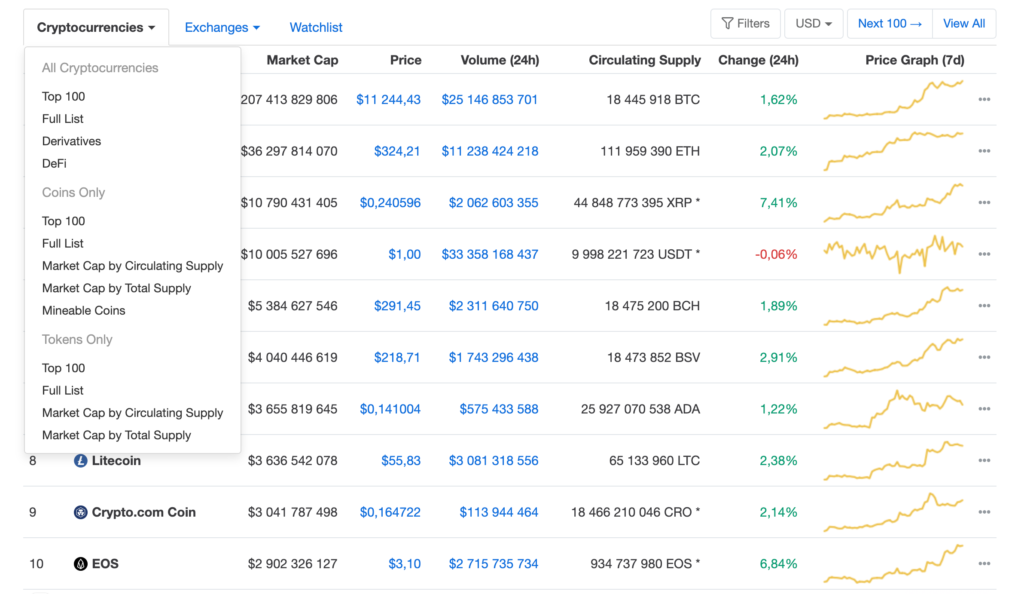Open options menu for the XRP row
1024x594 pixels.
click(x=984, y=202)
